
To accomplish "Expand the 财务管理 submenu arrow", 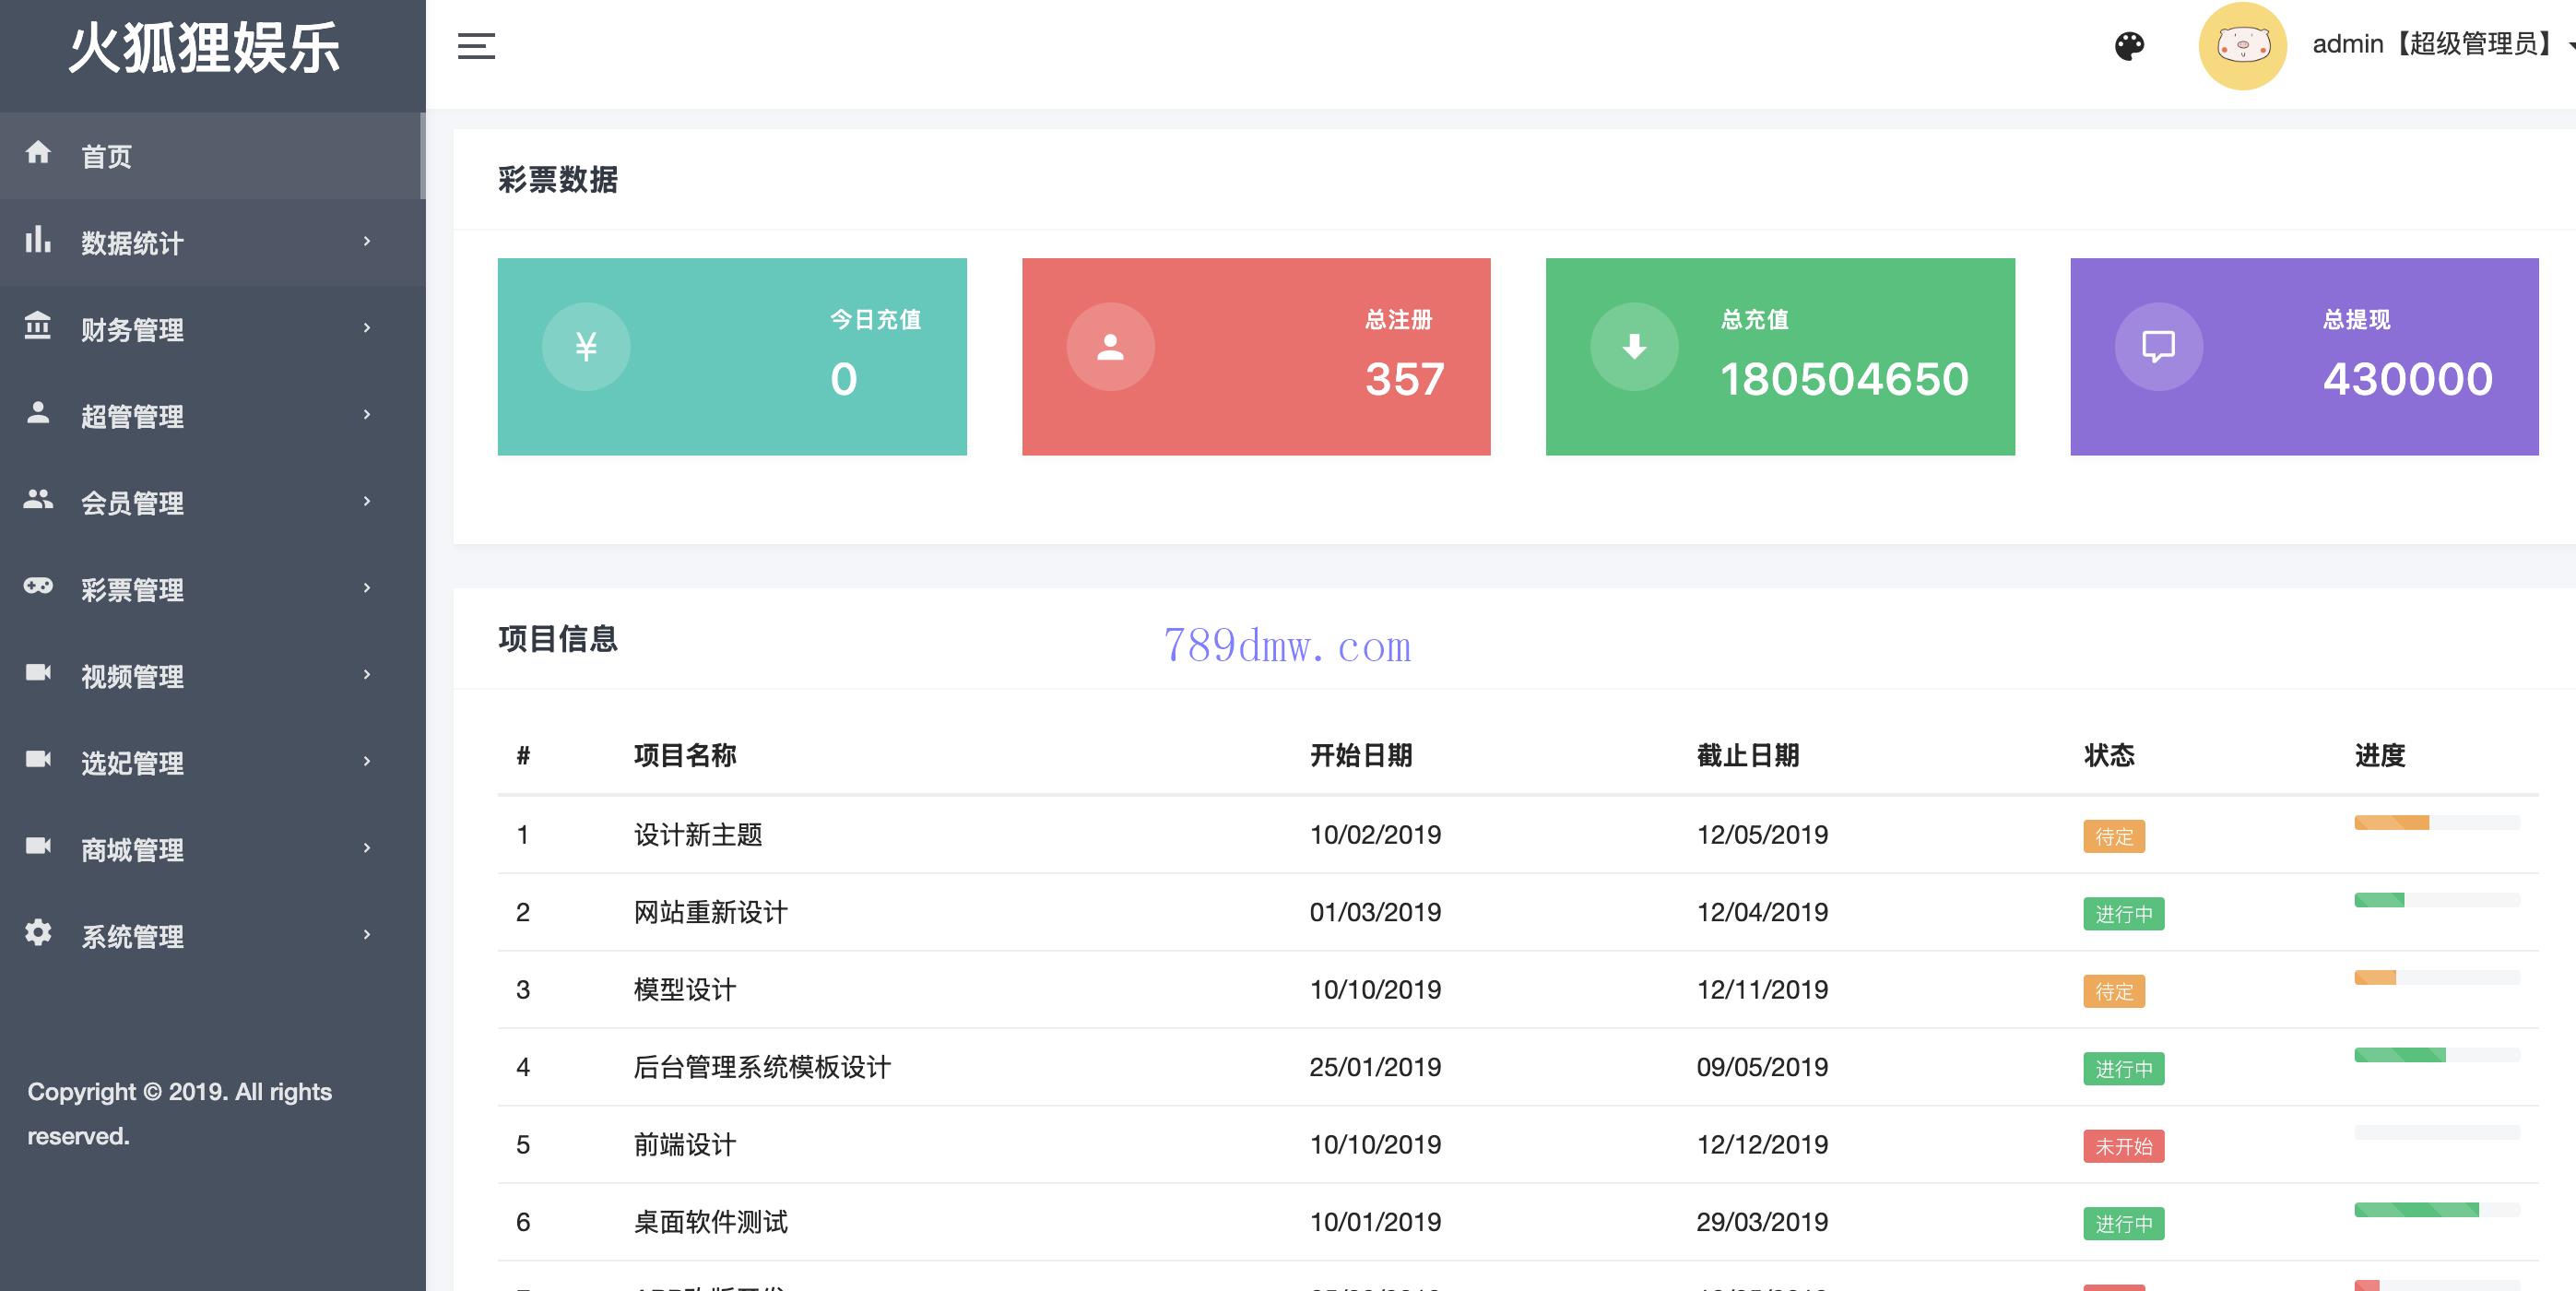I will coord(367,328).
